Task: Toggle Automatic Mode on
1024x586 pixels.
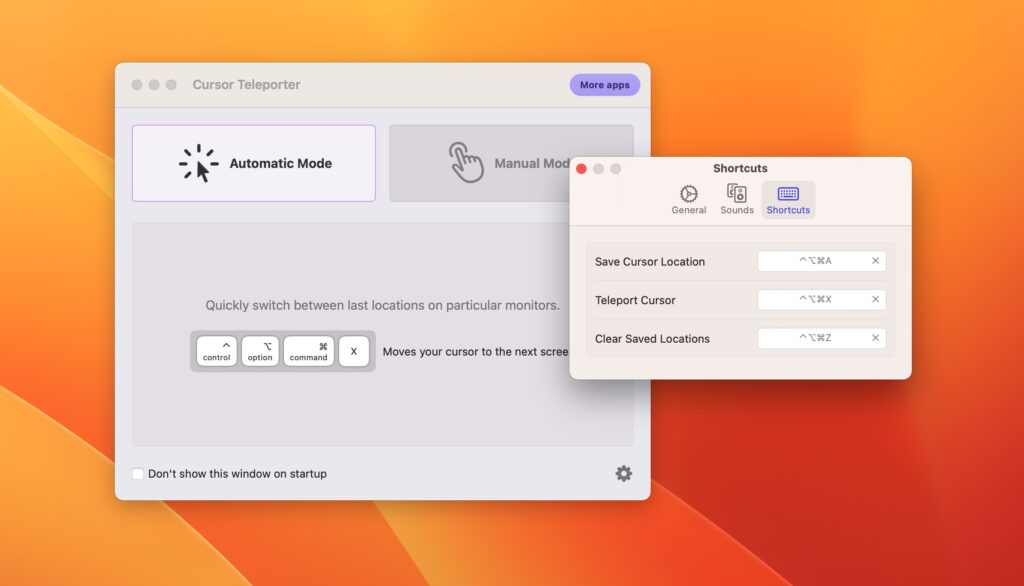Action: tap(253, 162)
